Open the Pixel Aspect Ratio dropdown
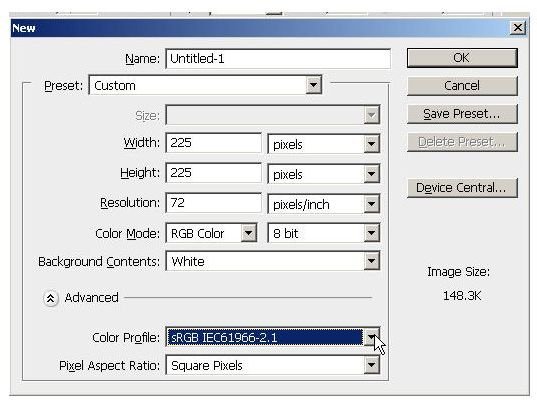 click(273, 365)
